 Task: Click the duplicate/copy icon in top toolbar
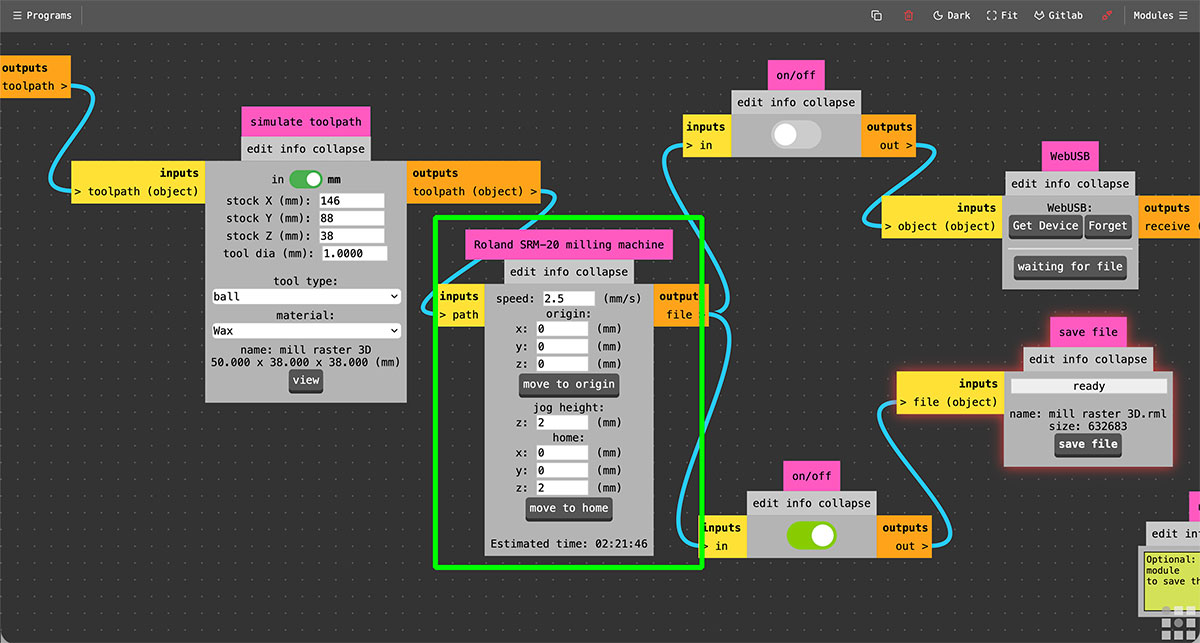877,16
